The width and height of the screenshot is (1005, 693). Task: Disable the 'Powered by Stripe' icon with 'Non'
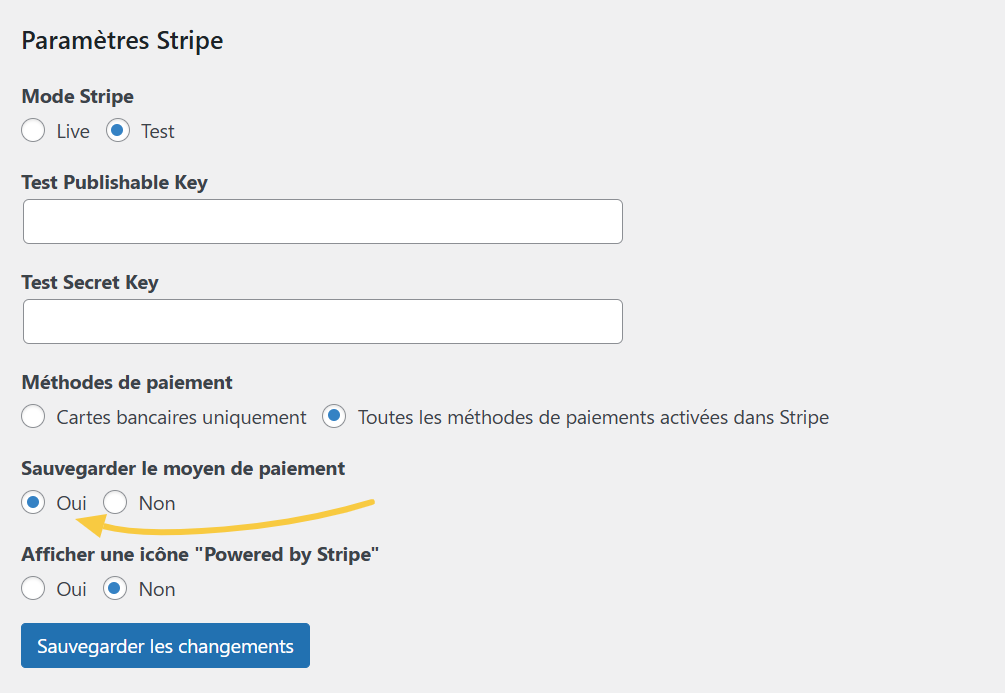[x=114, y=589]
